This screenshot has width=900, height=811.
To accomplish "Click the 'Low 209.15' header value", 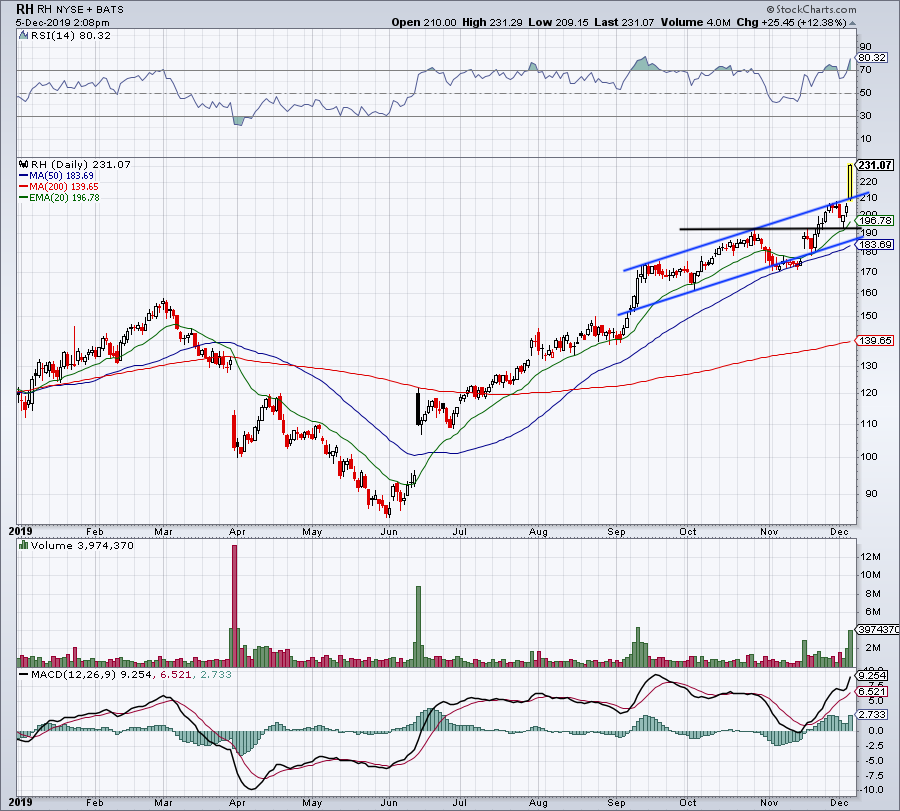I will point(559,22).
